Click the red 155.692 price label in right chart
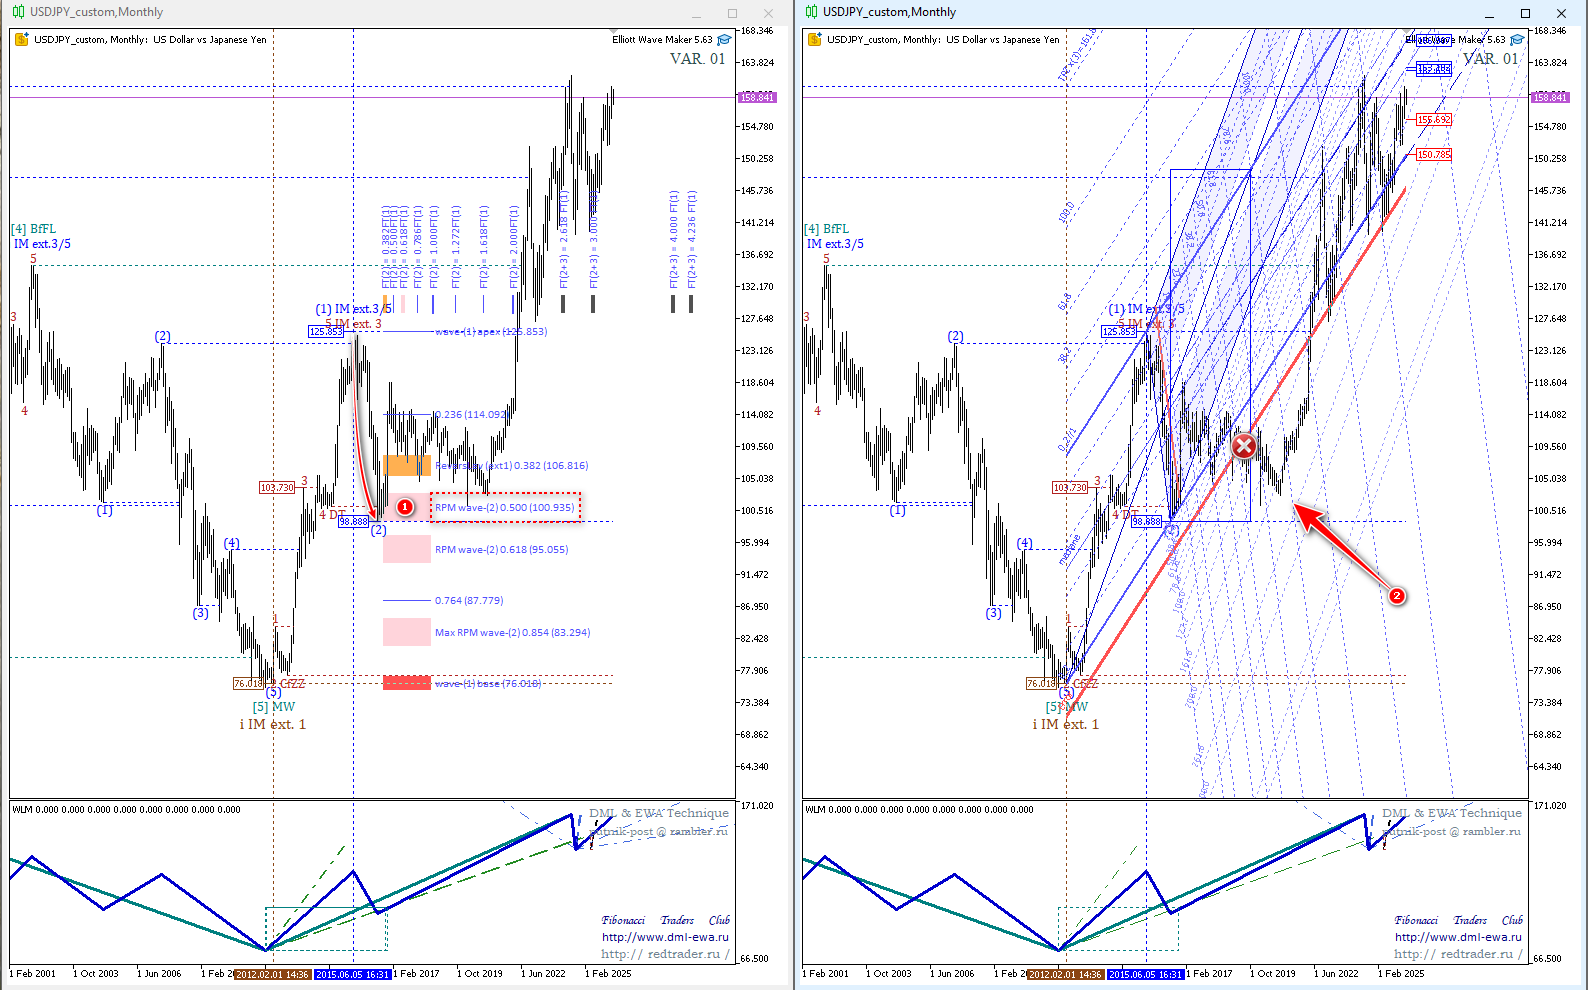This screenshot has width=1588, height=990. (1433, 120)
